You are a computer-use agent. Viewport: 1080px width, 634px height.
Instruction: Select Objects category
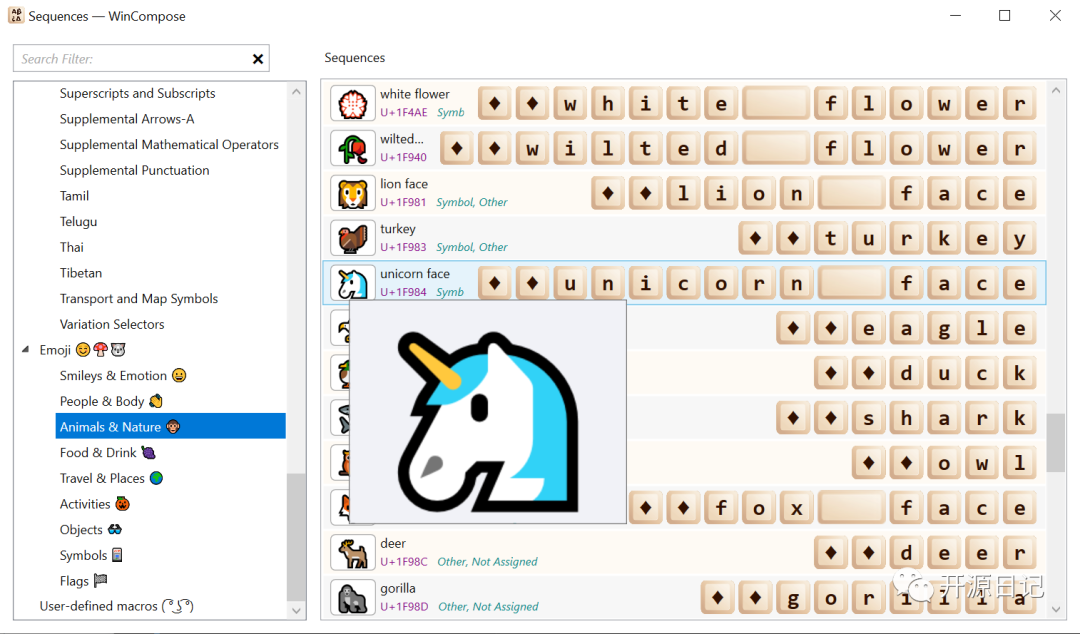[x=90, y=529]
